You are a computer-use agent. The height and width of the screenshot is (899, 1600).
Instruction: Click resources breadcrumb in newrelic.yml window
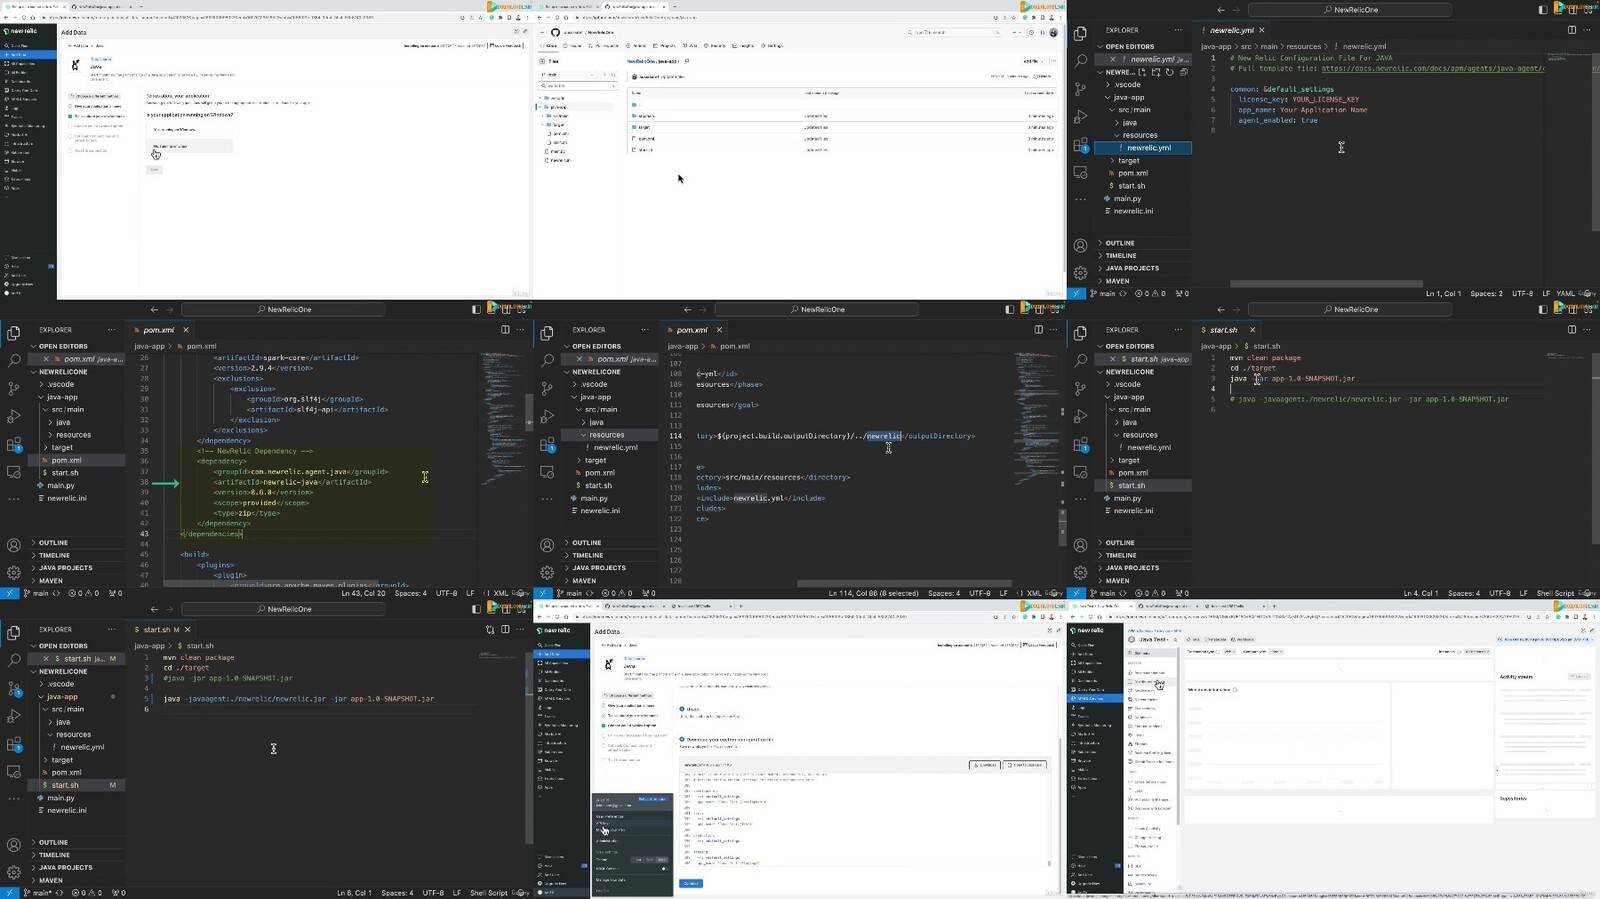tap(1303, 46)
